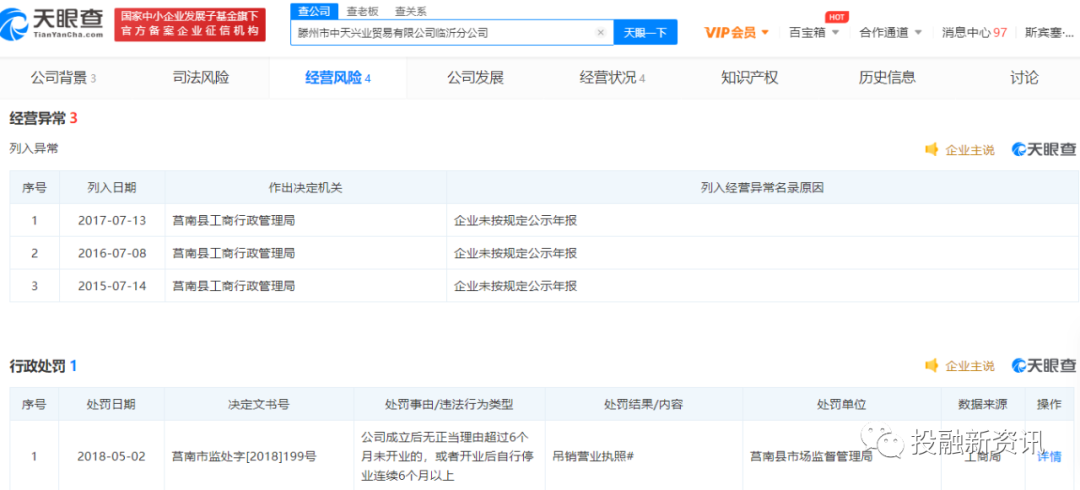The height and width of the screenshot is (490, 1080).
Task: Click the 数据来源 column header
Action: [983, 405]
